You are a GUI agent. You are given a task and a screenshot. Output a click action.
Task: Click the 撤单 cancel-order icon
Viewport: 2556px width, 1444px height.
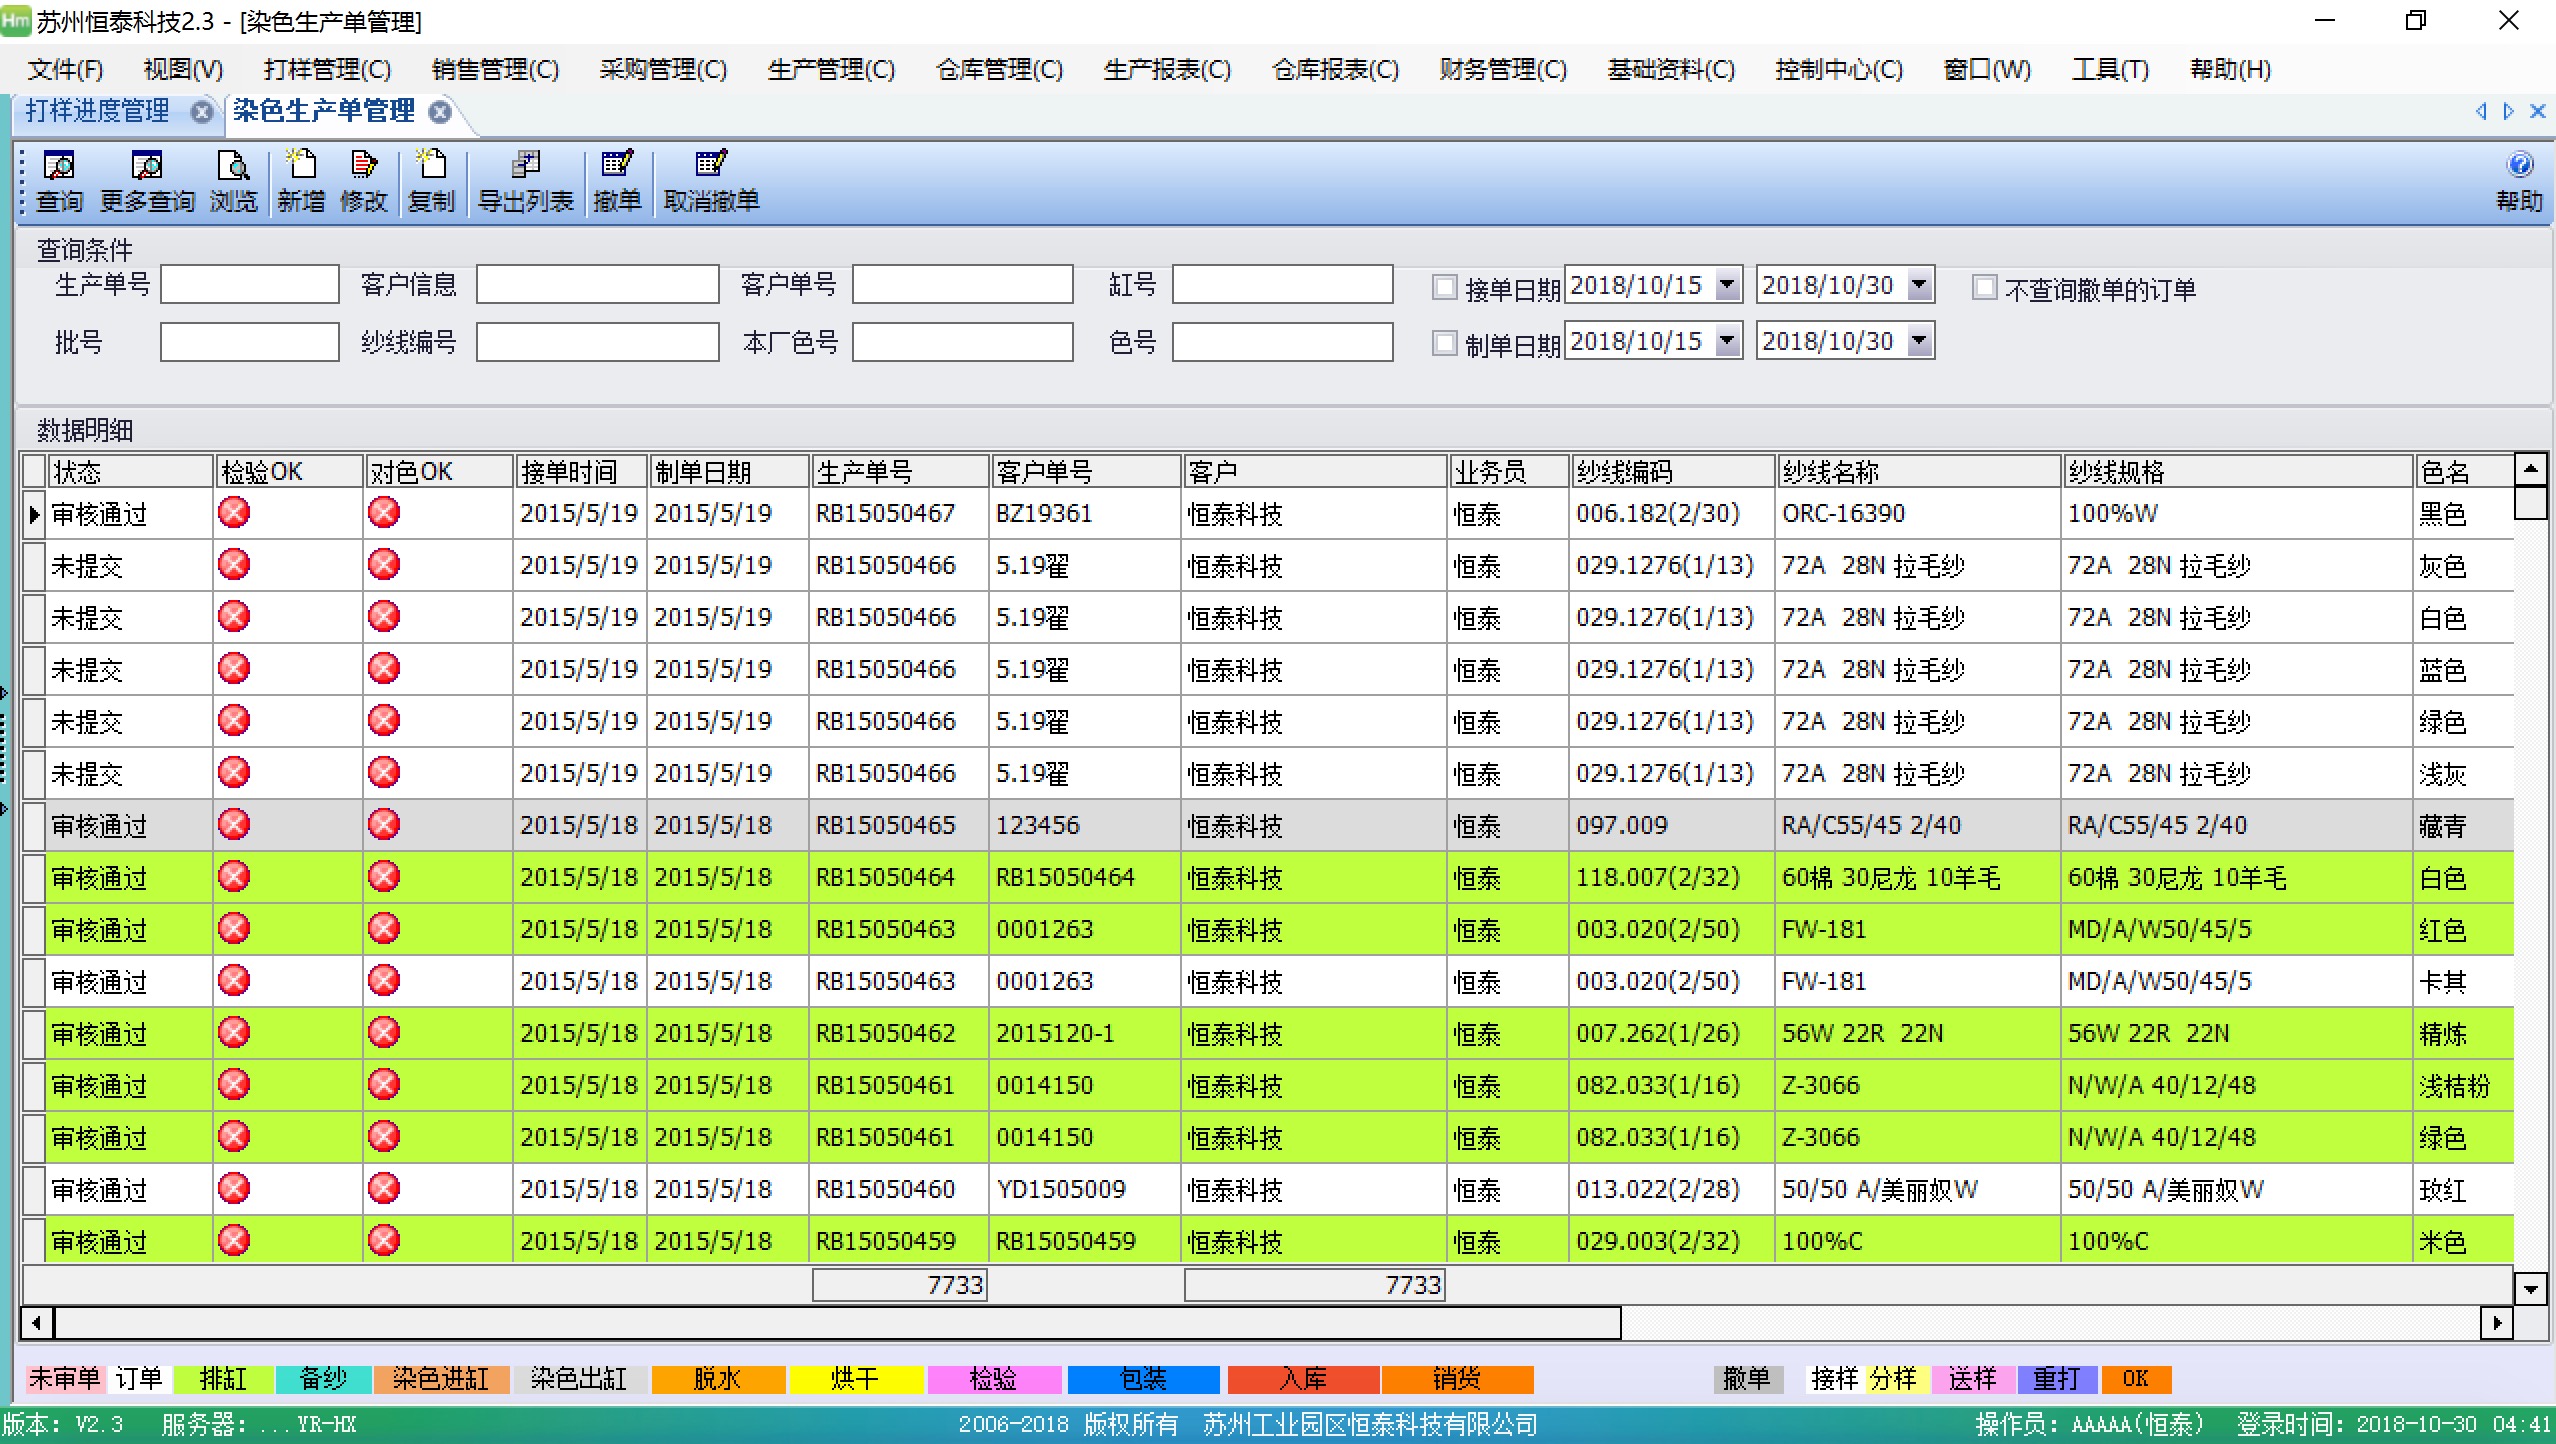pos(616,180)
